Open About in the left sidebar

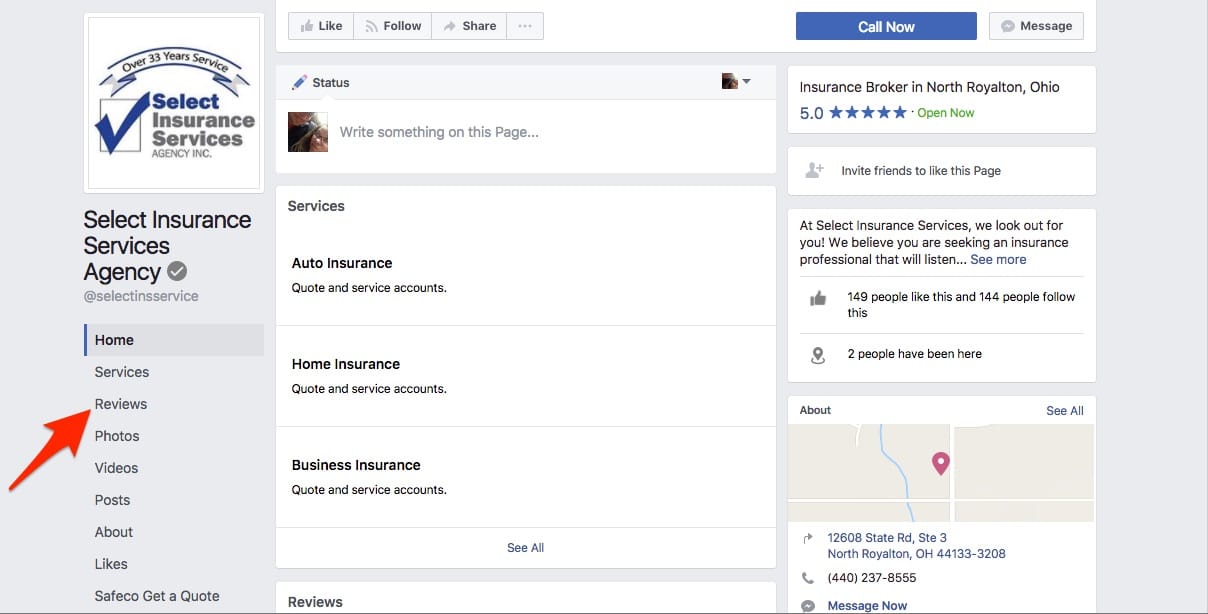pos(114,532)
